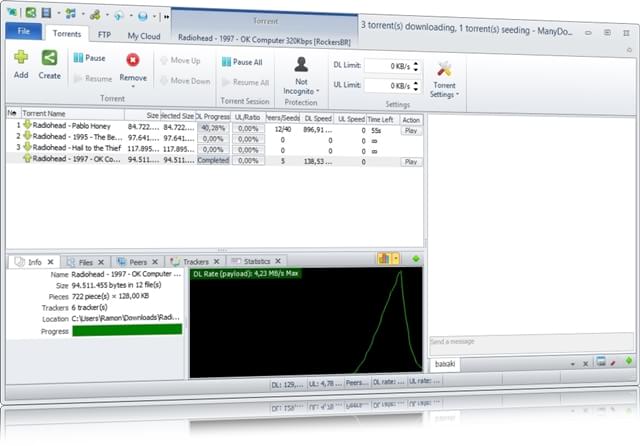
Task: Select the Radiohead - Hail to the Thief row
Action: pyautogui.click(x=215, y=149)
